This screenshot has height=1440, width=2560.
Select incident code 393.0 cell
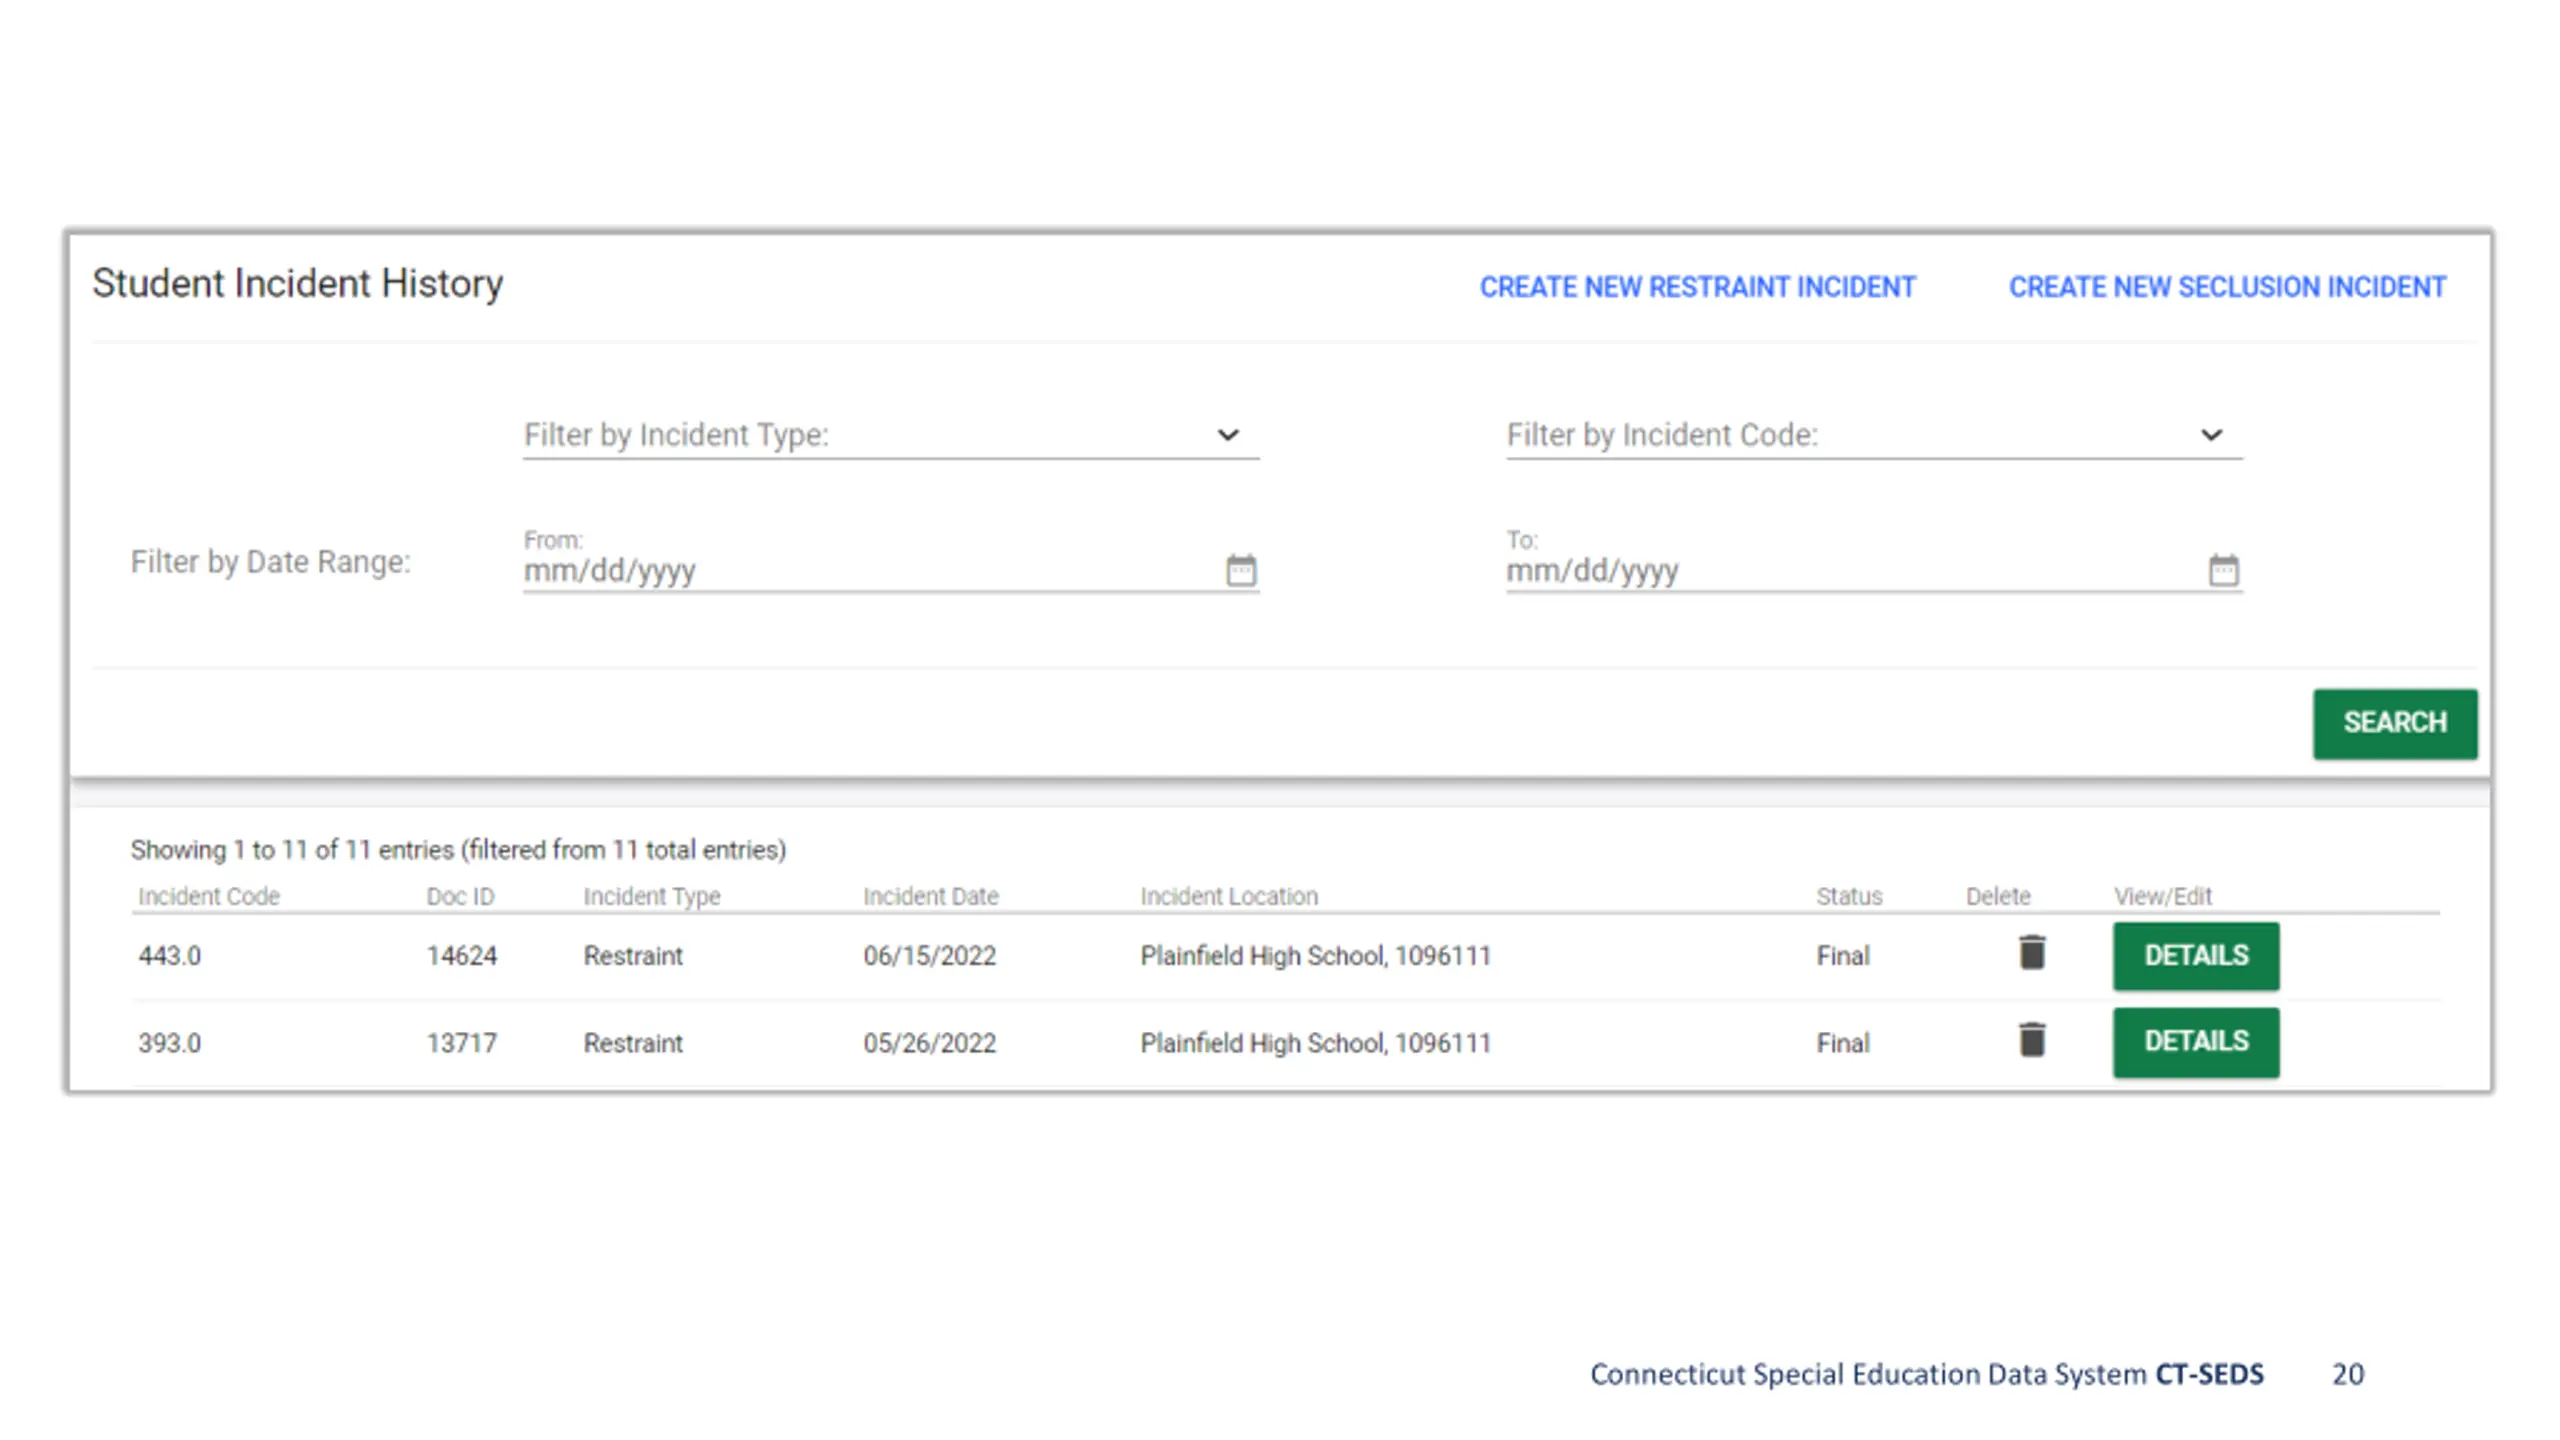pyautogui.click(x=169, y=1043)
